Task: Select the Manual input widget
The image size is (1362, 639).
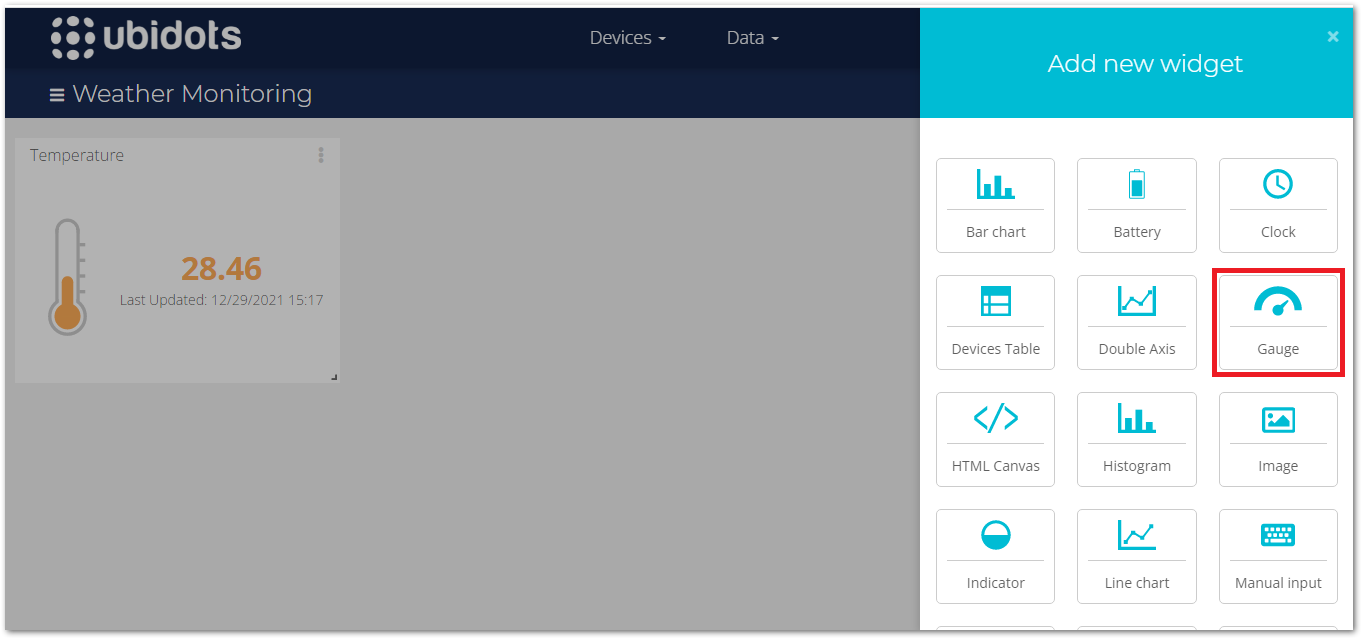Action: (x=1277, y=556)
